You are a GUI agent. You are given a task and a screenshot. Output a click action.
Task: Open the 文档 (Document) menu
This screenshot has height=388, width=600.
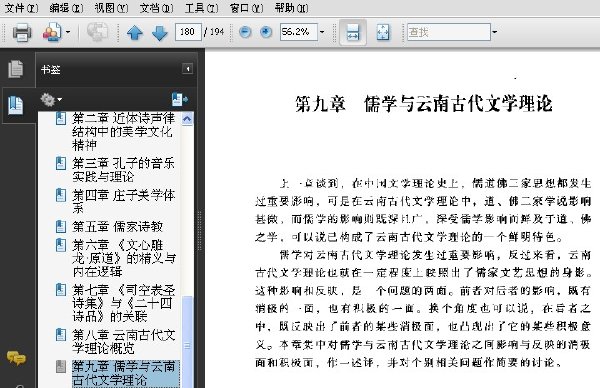pos(157,8)
